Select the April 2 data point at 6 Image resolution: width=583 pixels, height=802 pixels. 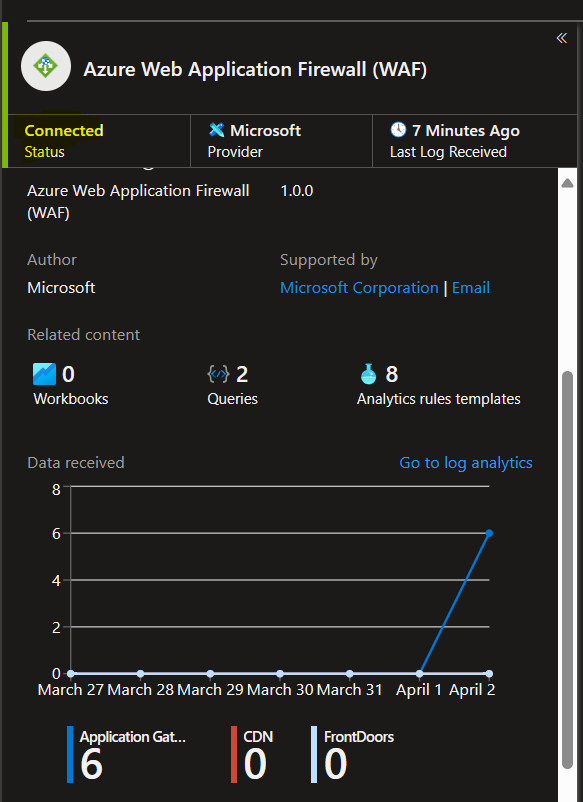pos(489,533)
